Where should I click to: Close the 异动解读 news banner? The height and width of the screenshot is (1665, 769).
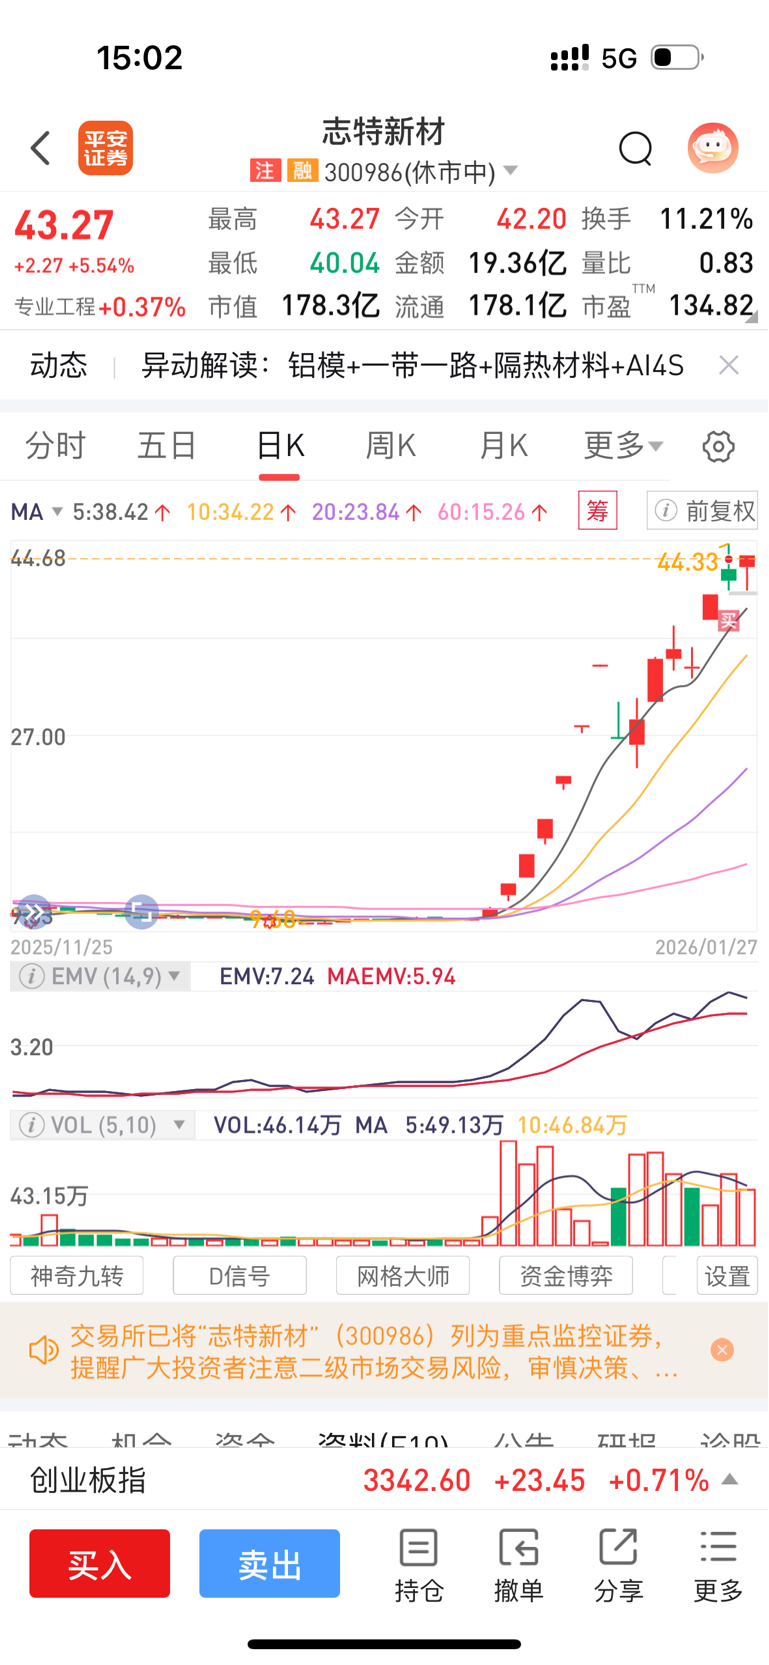(x=729, y=365)
